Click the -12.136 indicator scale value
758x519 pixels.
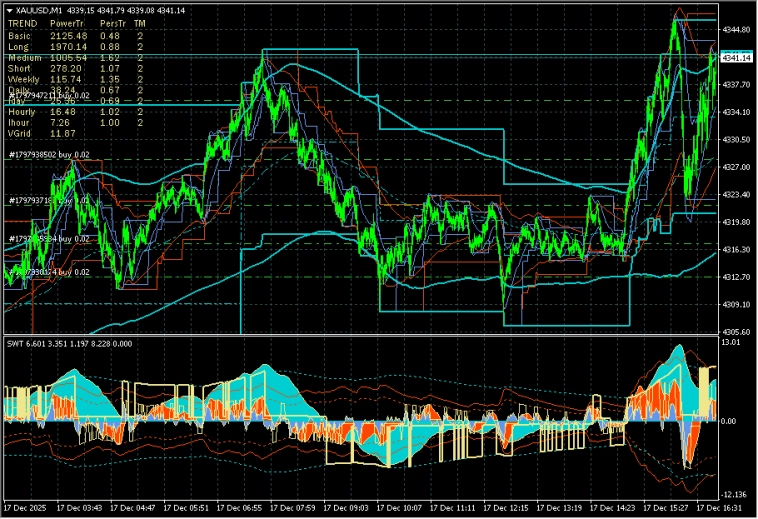point(733,494)
